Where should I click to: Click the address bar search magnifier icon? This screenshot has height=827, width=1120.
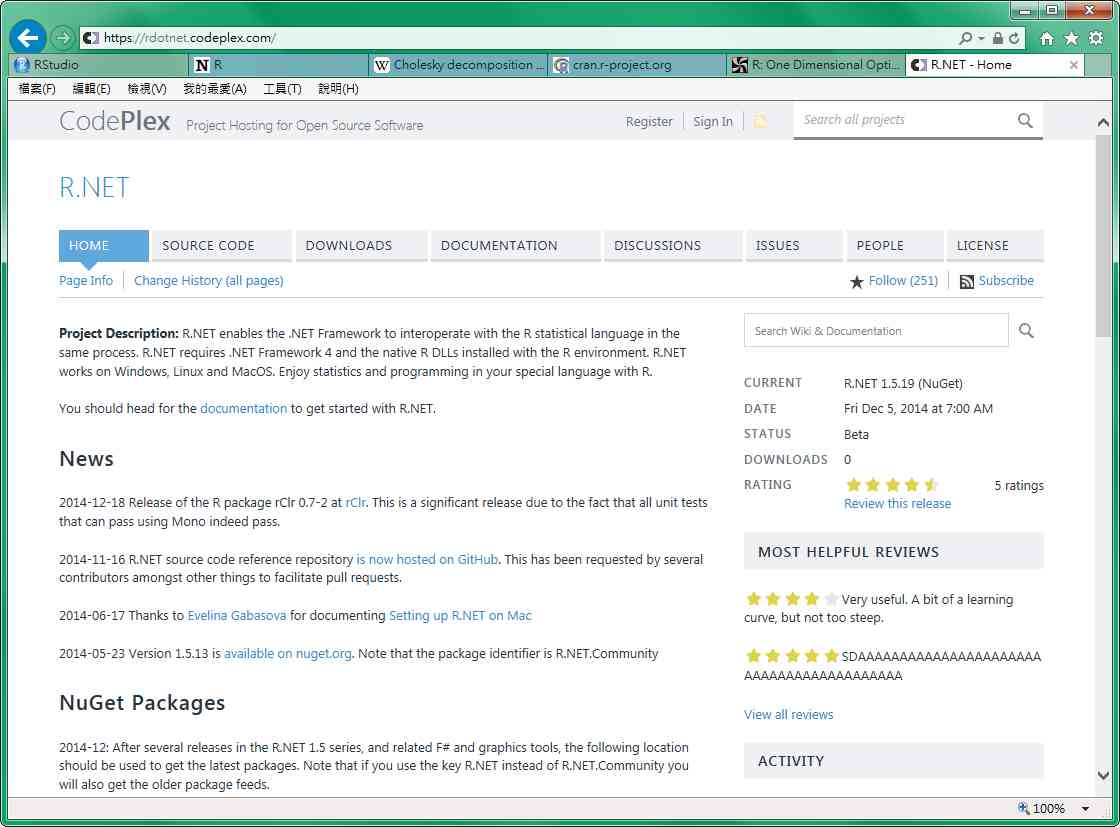pyautogui.click(x=965, y=38)
